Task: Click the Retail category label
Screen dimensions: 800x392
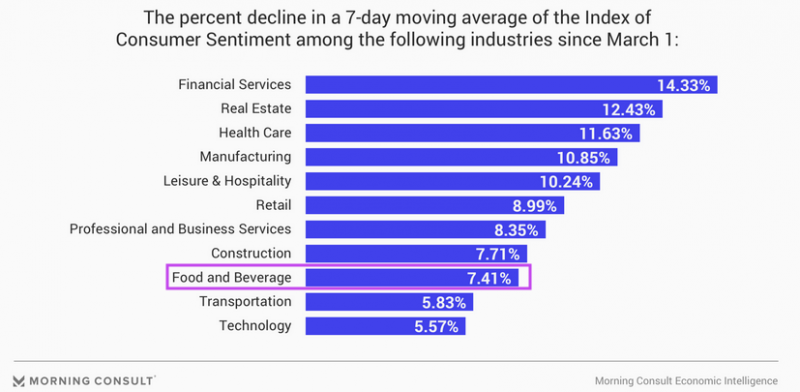Action: pos(274,205)
